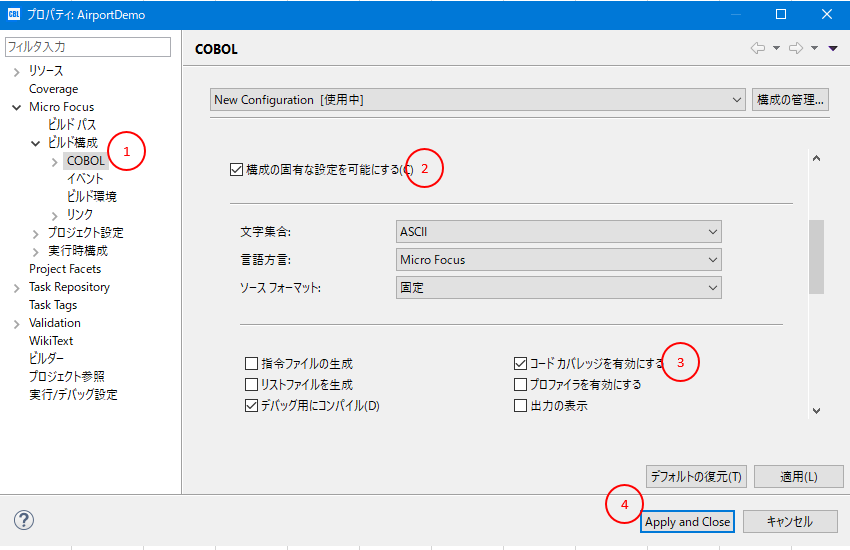850x550 pixels.
Task: Open the view menu triangle at top right
Action: pos(833,48)
